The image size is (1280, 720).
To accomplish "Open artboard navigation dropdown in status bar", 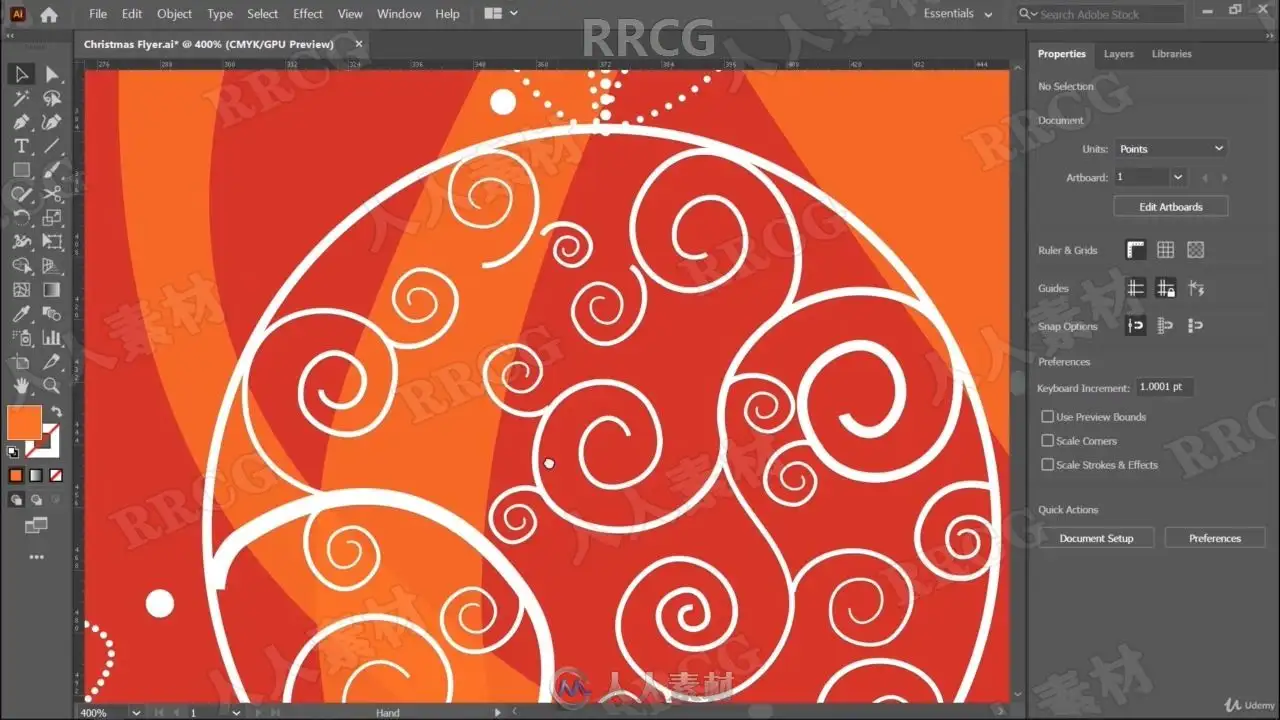I will [x=236, y=713].
